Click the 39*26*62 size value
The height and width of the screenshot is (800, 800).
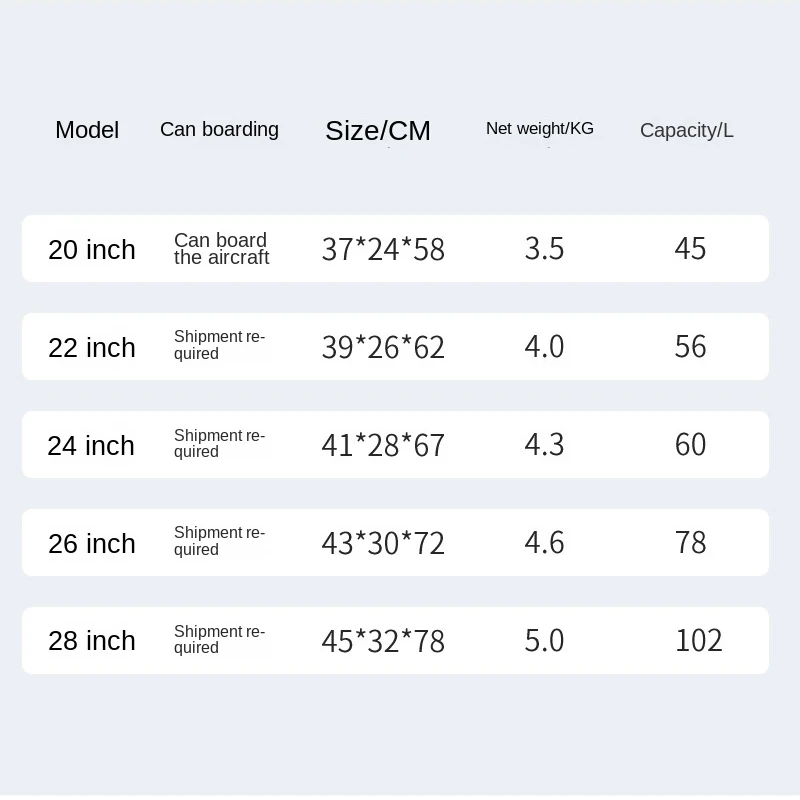click(383, 347)
